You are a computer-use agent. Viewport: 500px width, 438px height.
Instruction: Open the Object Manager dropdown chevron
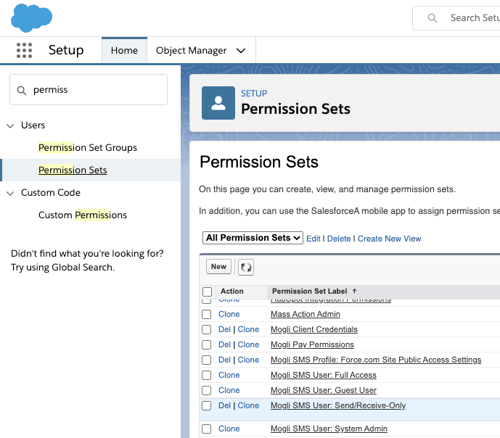point(241,51)
